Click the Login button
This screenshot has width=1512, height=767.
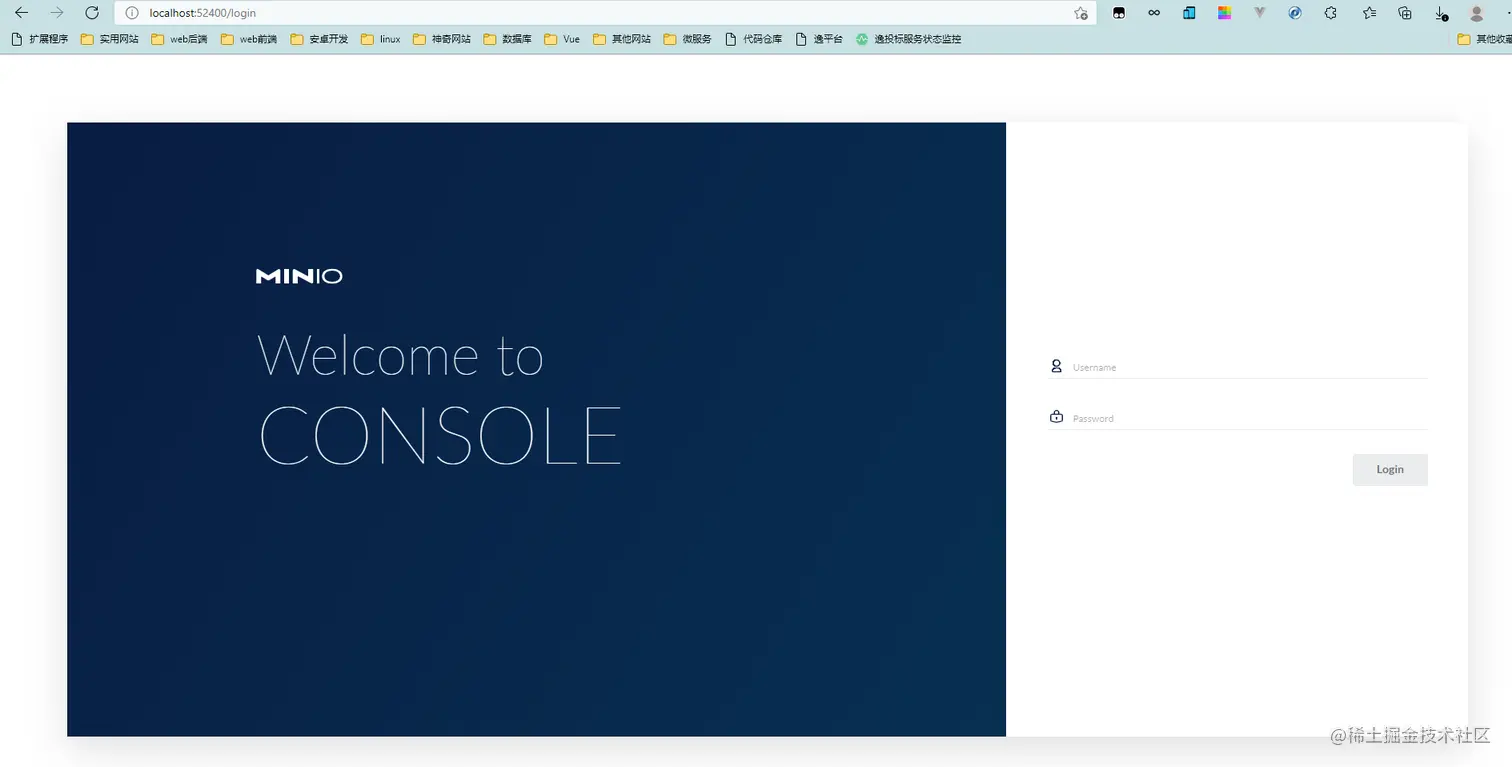(x=1390, y=470)
